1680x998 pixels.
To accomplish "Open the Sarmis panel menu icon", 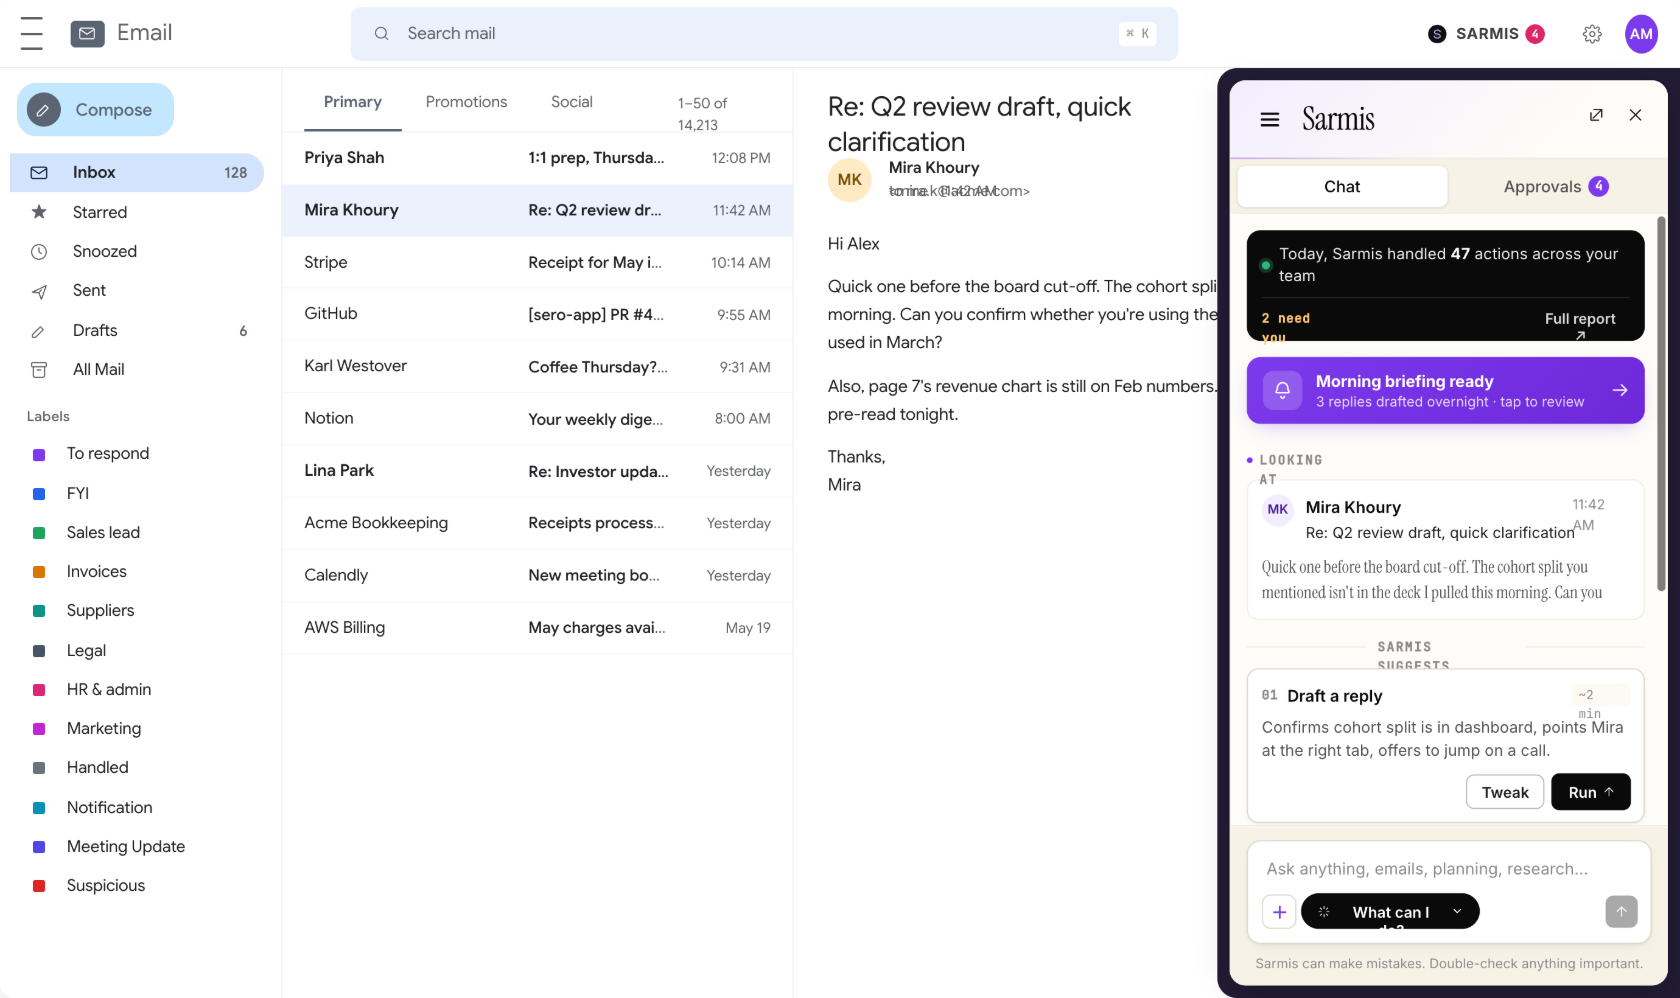I will coord(1270,120).
